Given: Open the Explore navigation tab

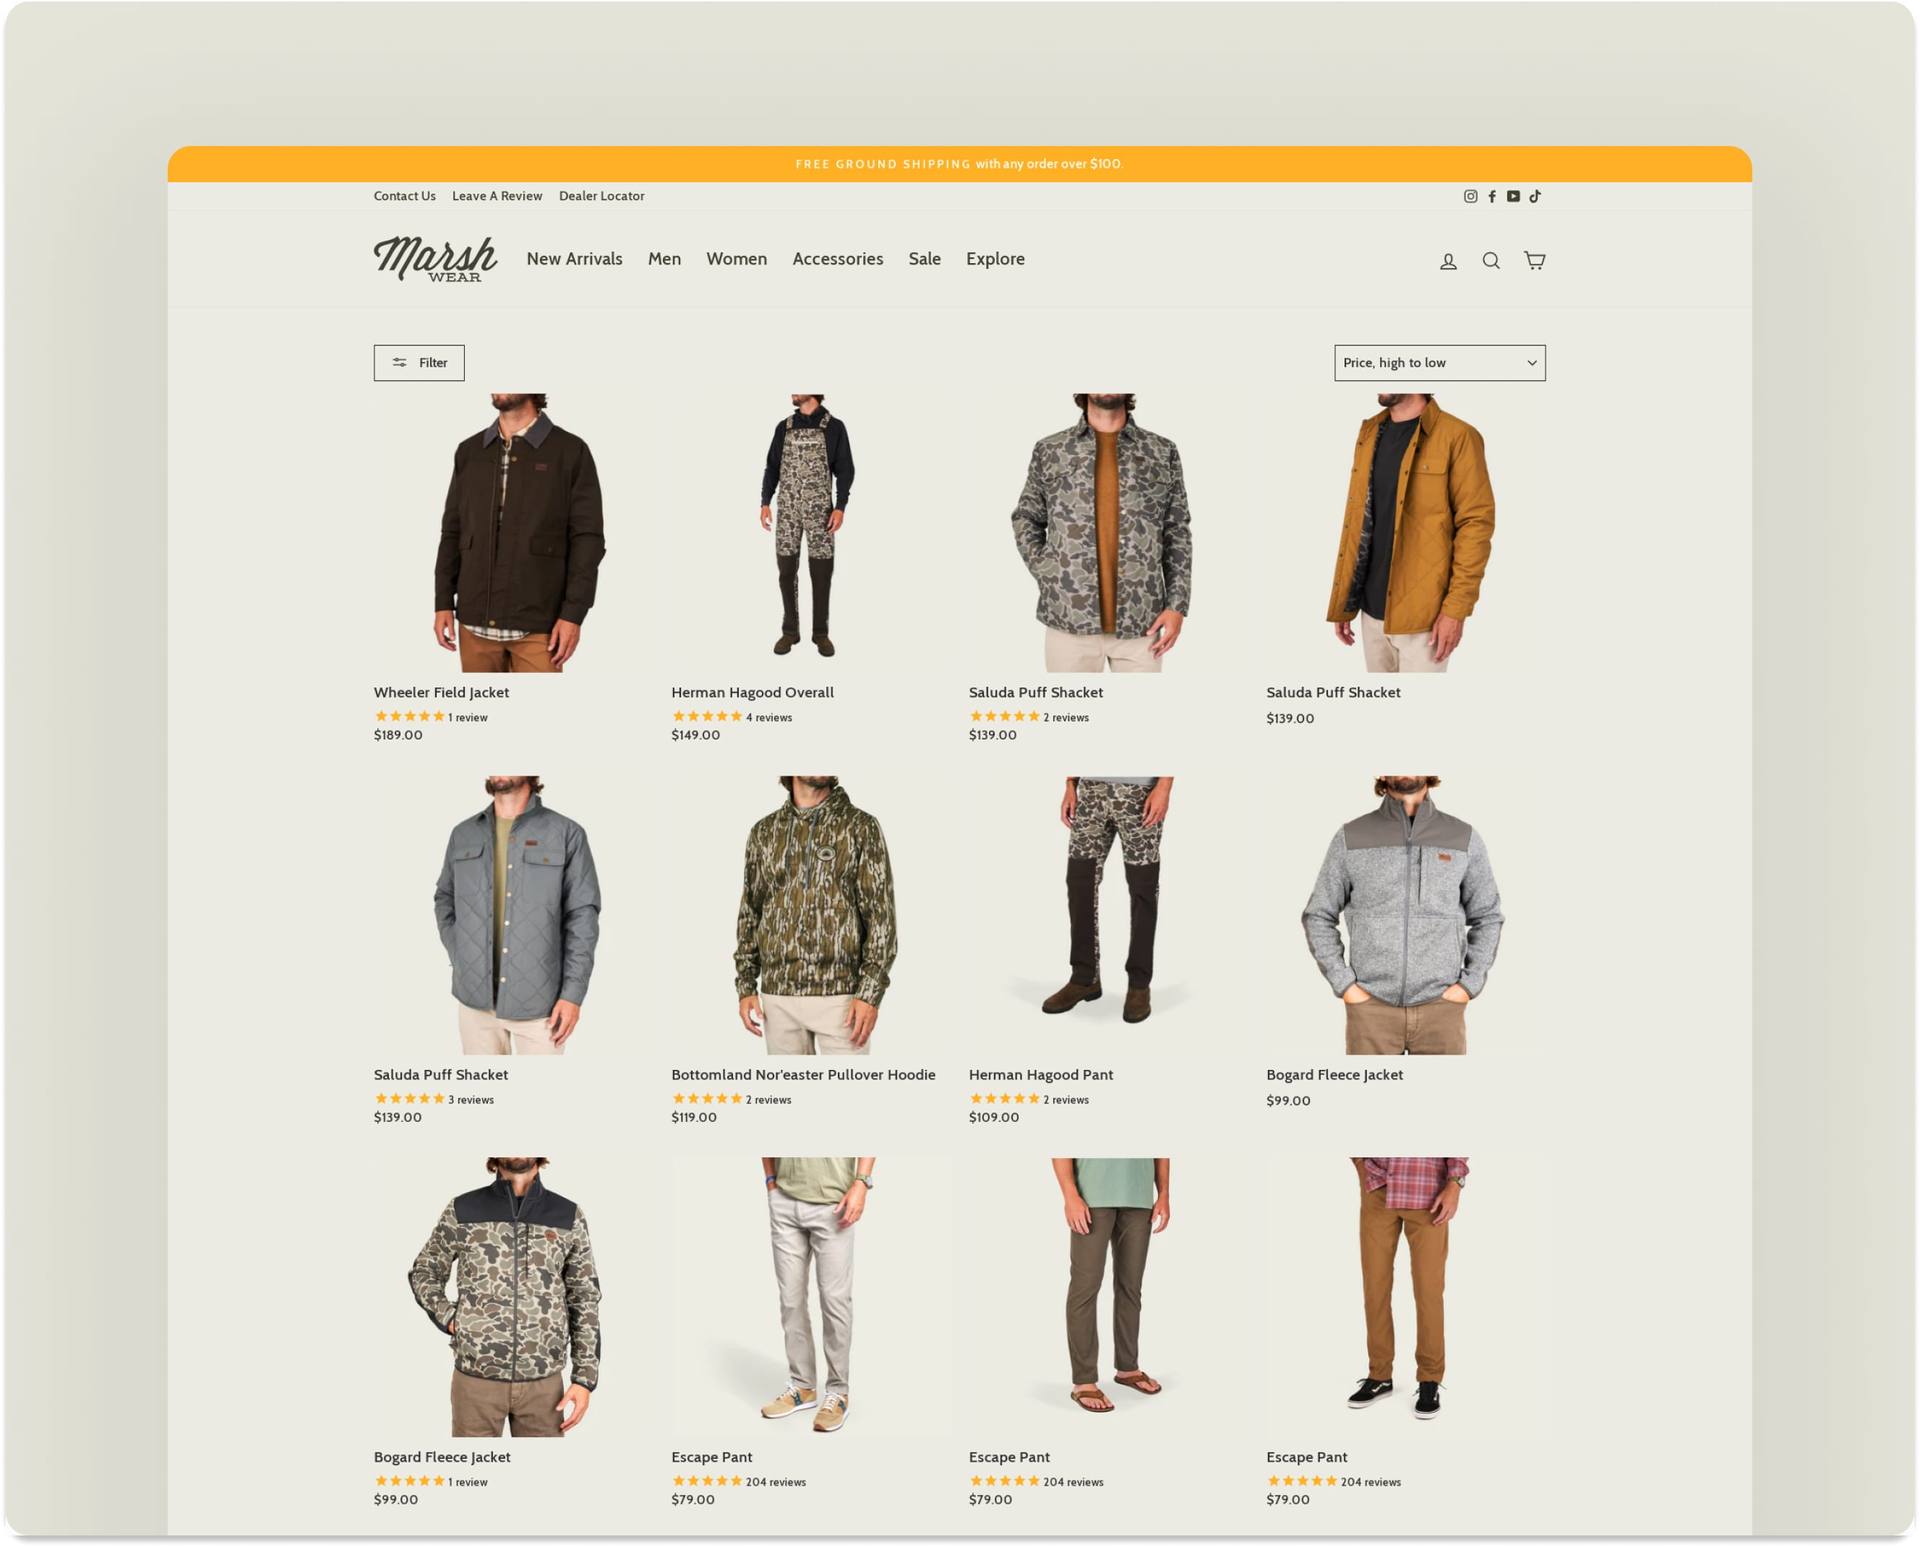Looking at the screenshot, I should (x=995, y=259).
